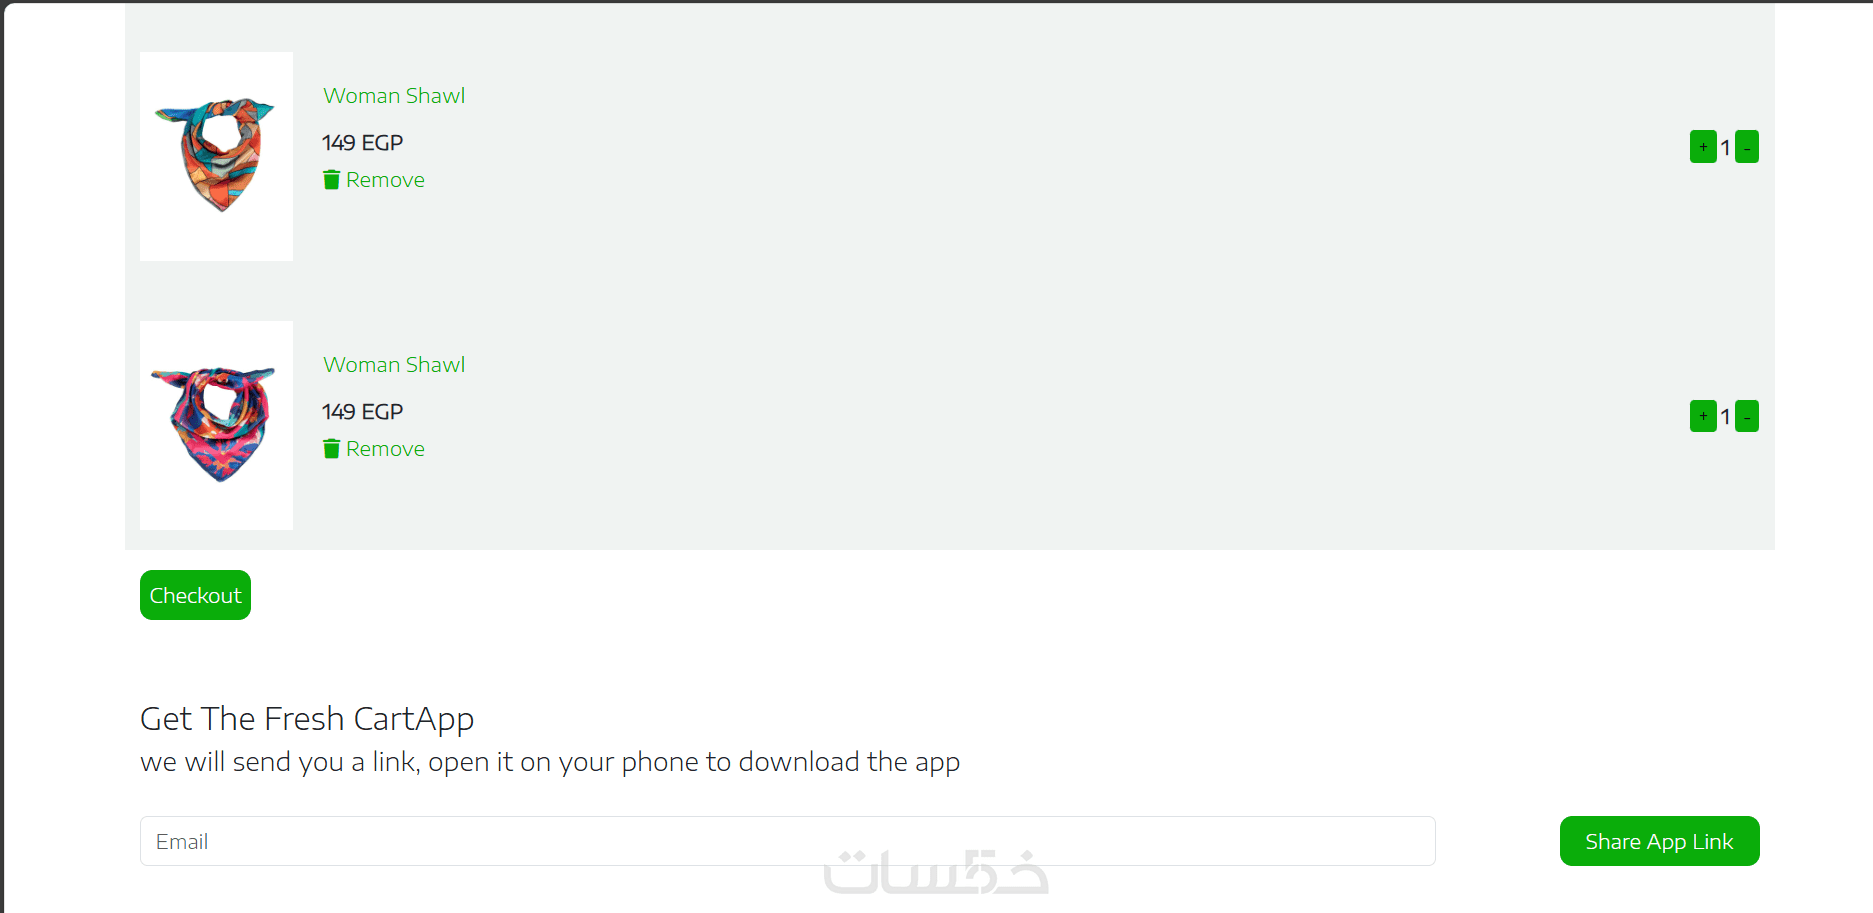1873x913 pixels.
Task: Decrease quantity of the second Woman Shawl
Action: coord(1747,416)
